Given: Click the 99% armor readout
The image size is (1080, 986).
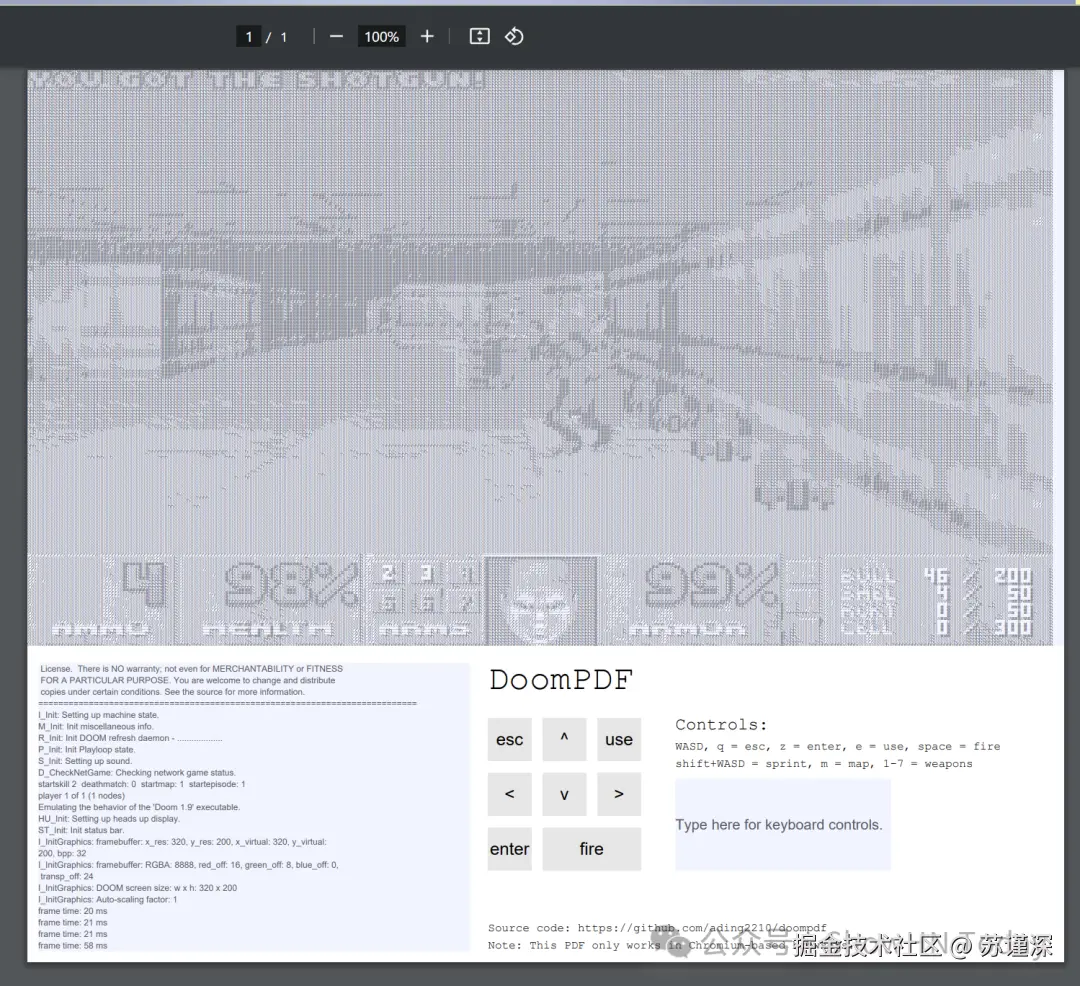Looking at the screenshot, I should coord(711,584).
